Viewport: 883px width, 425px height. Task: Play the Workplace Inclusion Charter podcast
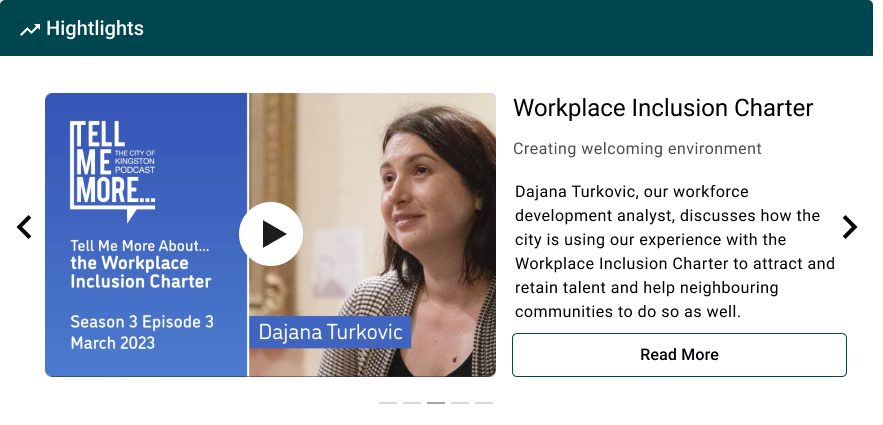click(270, 234)
